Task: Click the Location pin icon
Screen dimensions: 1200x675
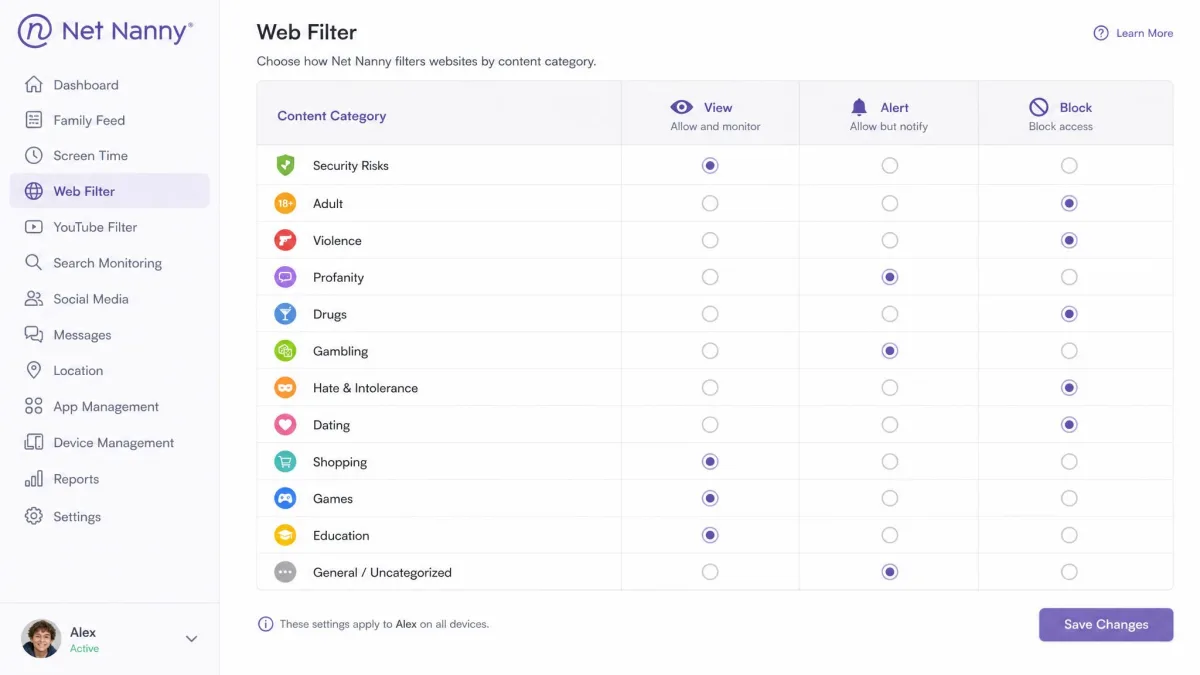Action: tap(34, 370)
